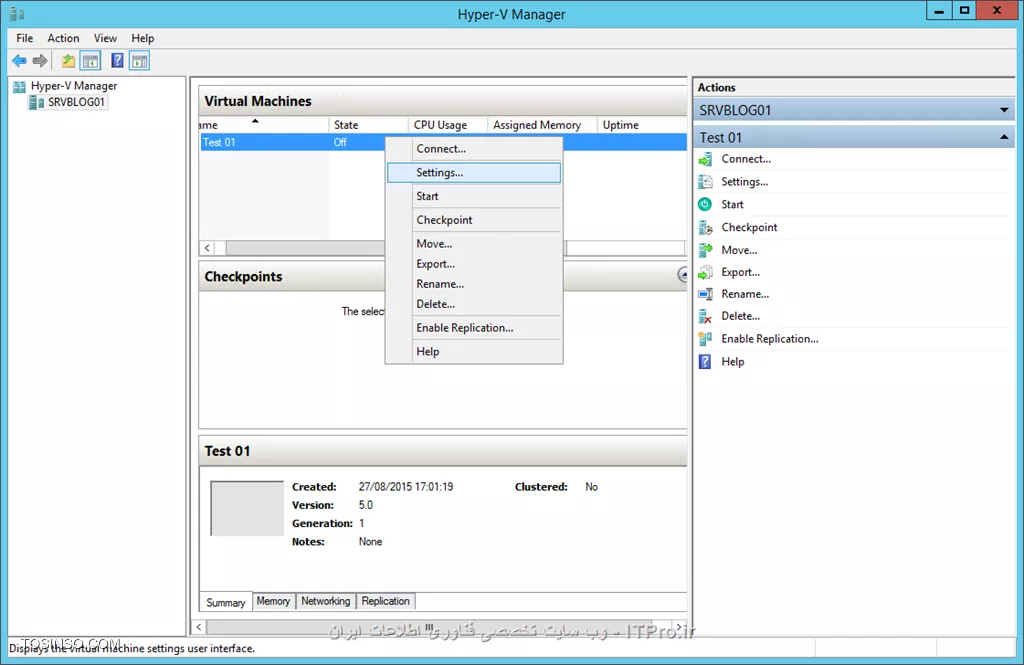Click the Test 01 VM preview thumbnail

(247, 508)
